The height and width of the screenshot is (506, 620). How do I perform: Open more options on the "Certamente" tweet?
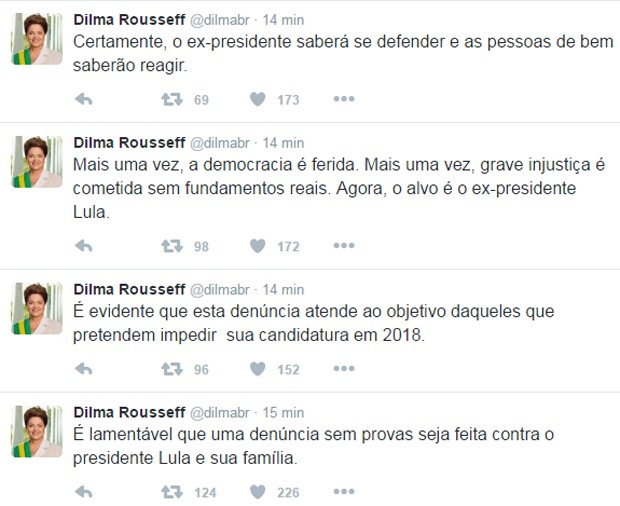point(344,100)
